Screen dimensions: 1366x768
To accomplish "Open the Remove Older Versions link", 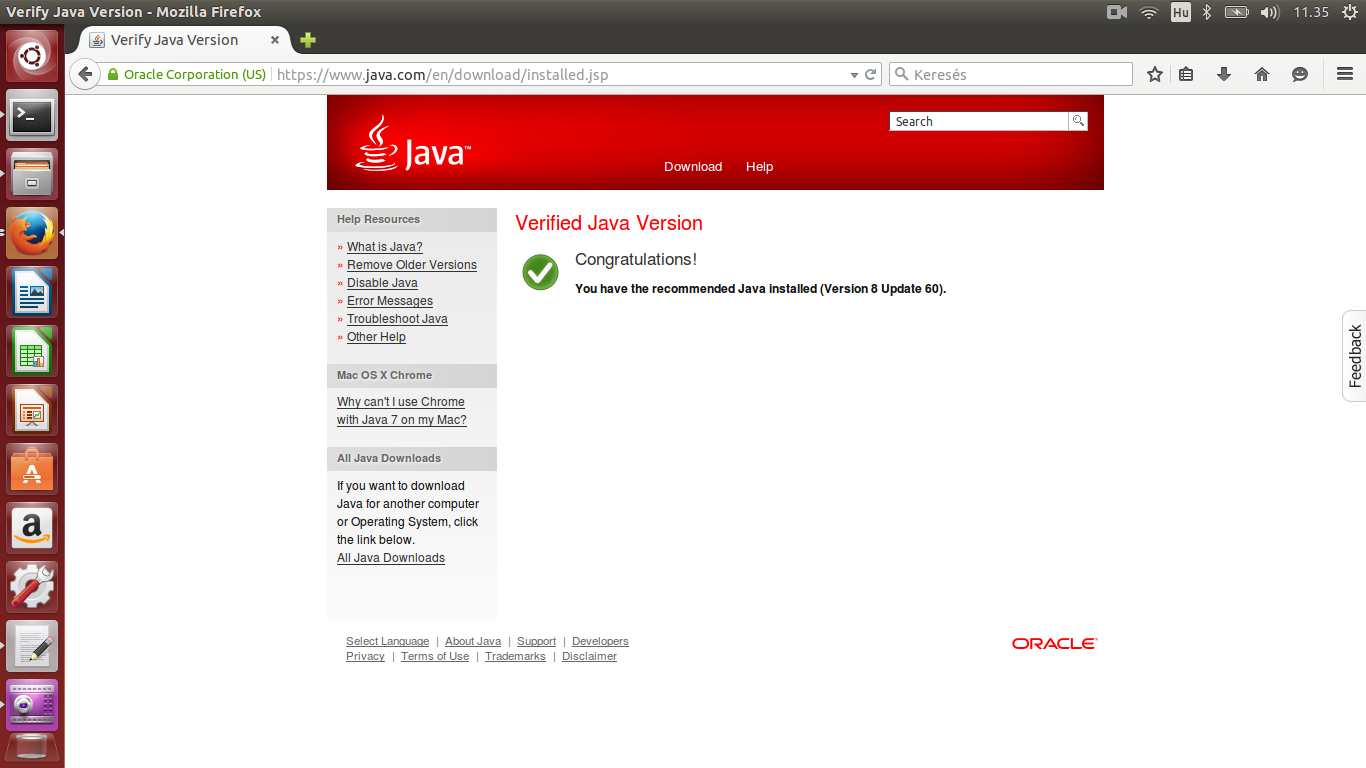I will 411,265.
